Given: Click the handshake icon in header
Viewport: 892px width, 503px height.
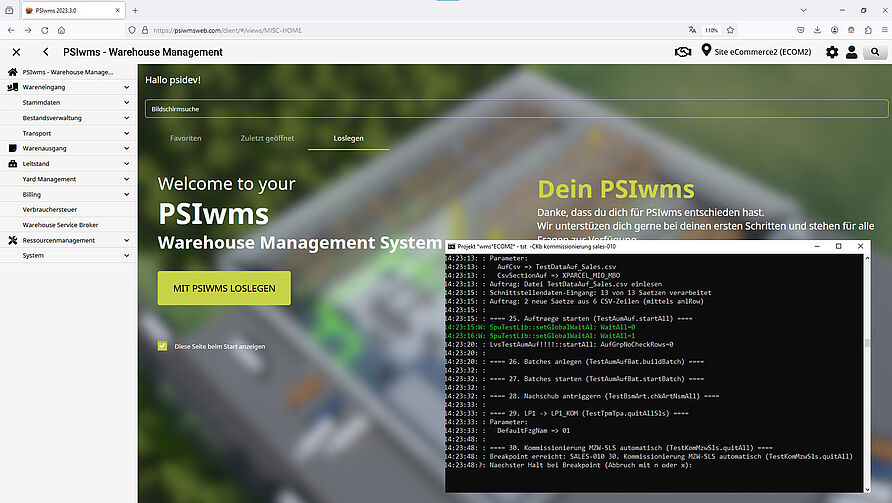Looking at the screenshot, I should coord(683,52).
